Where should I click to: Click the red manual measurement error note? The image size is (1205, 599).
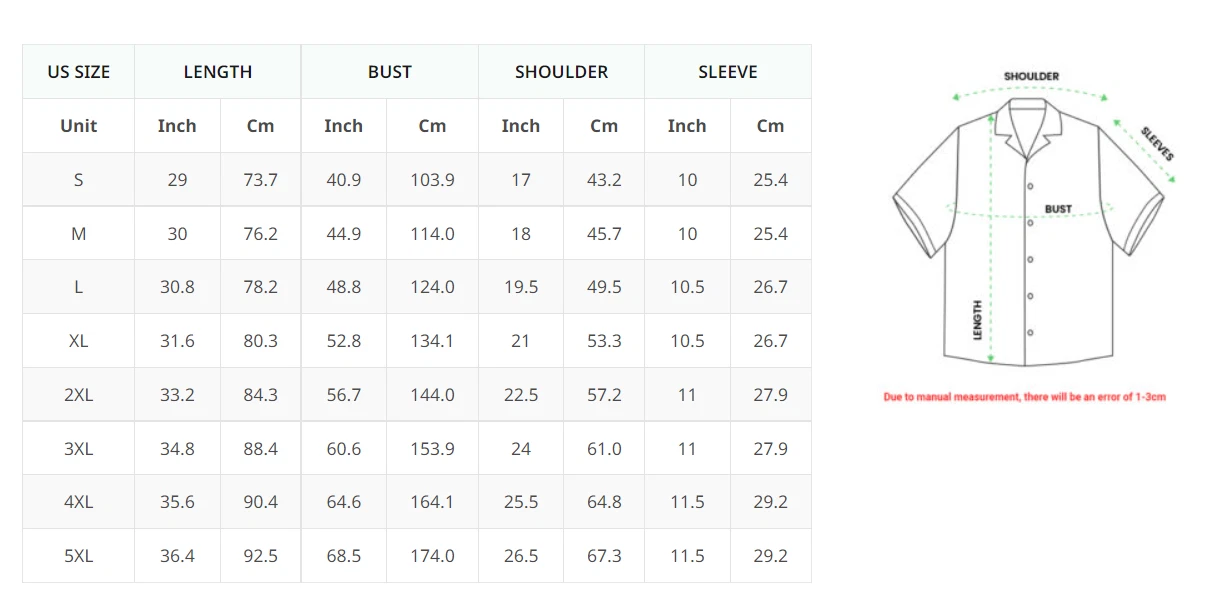[1024, 397]
